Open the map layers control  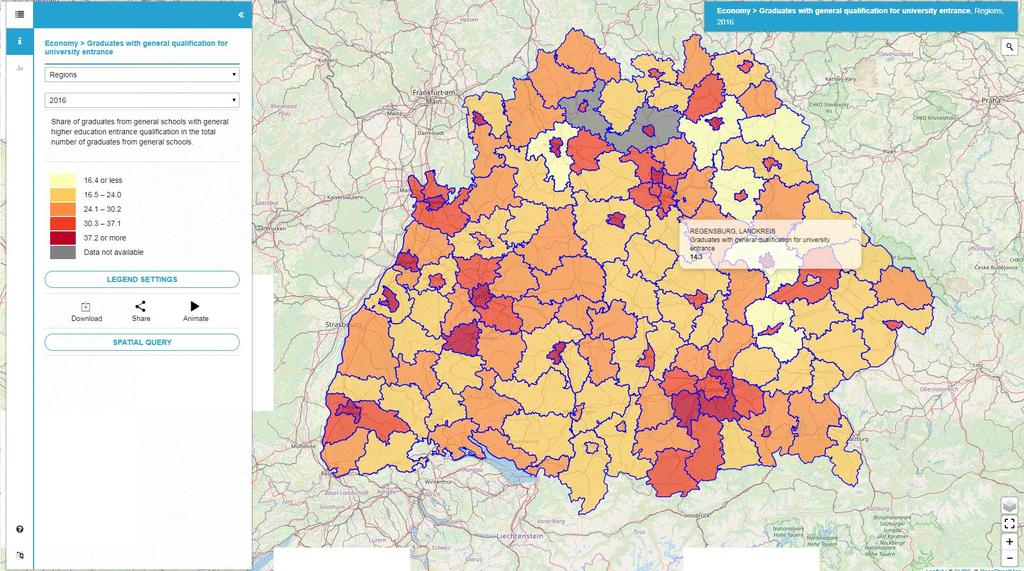pos(1009,506)
